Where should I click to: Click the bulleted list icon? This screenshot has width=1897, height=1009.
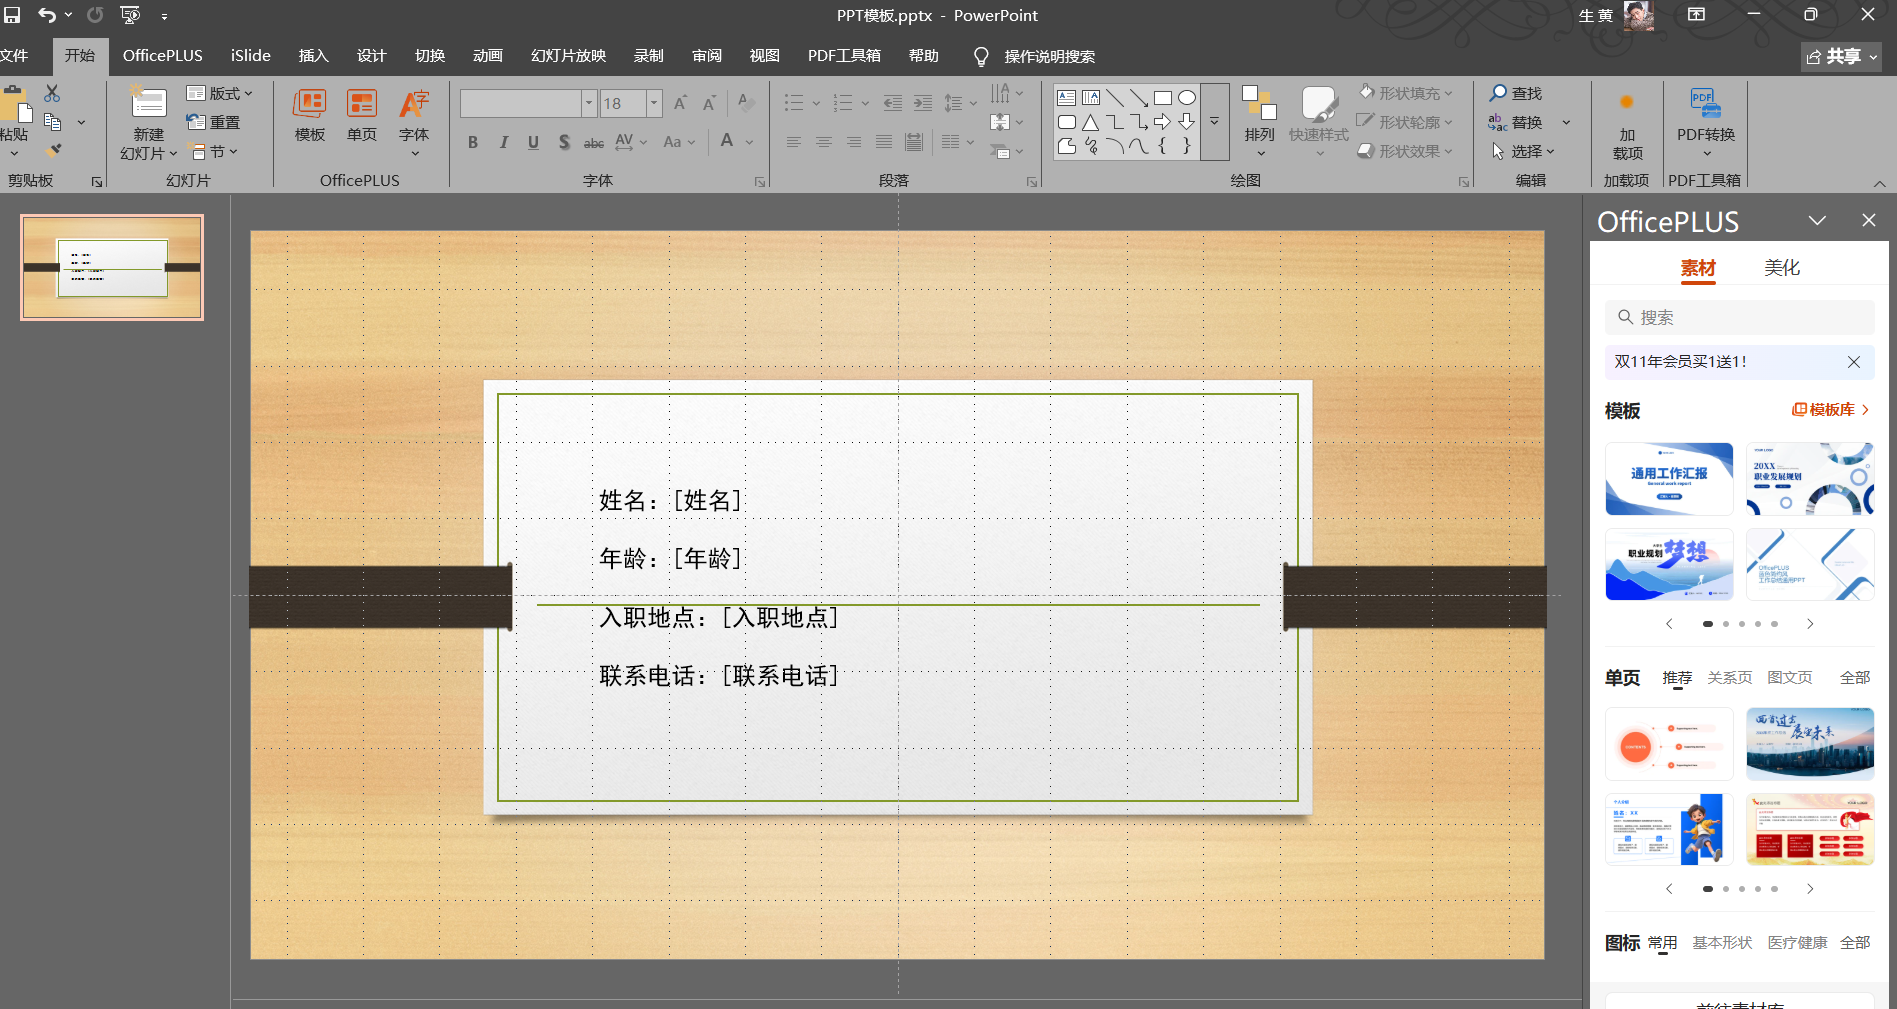793,103
